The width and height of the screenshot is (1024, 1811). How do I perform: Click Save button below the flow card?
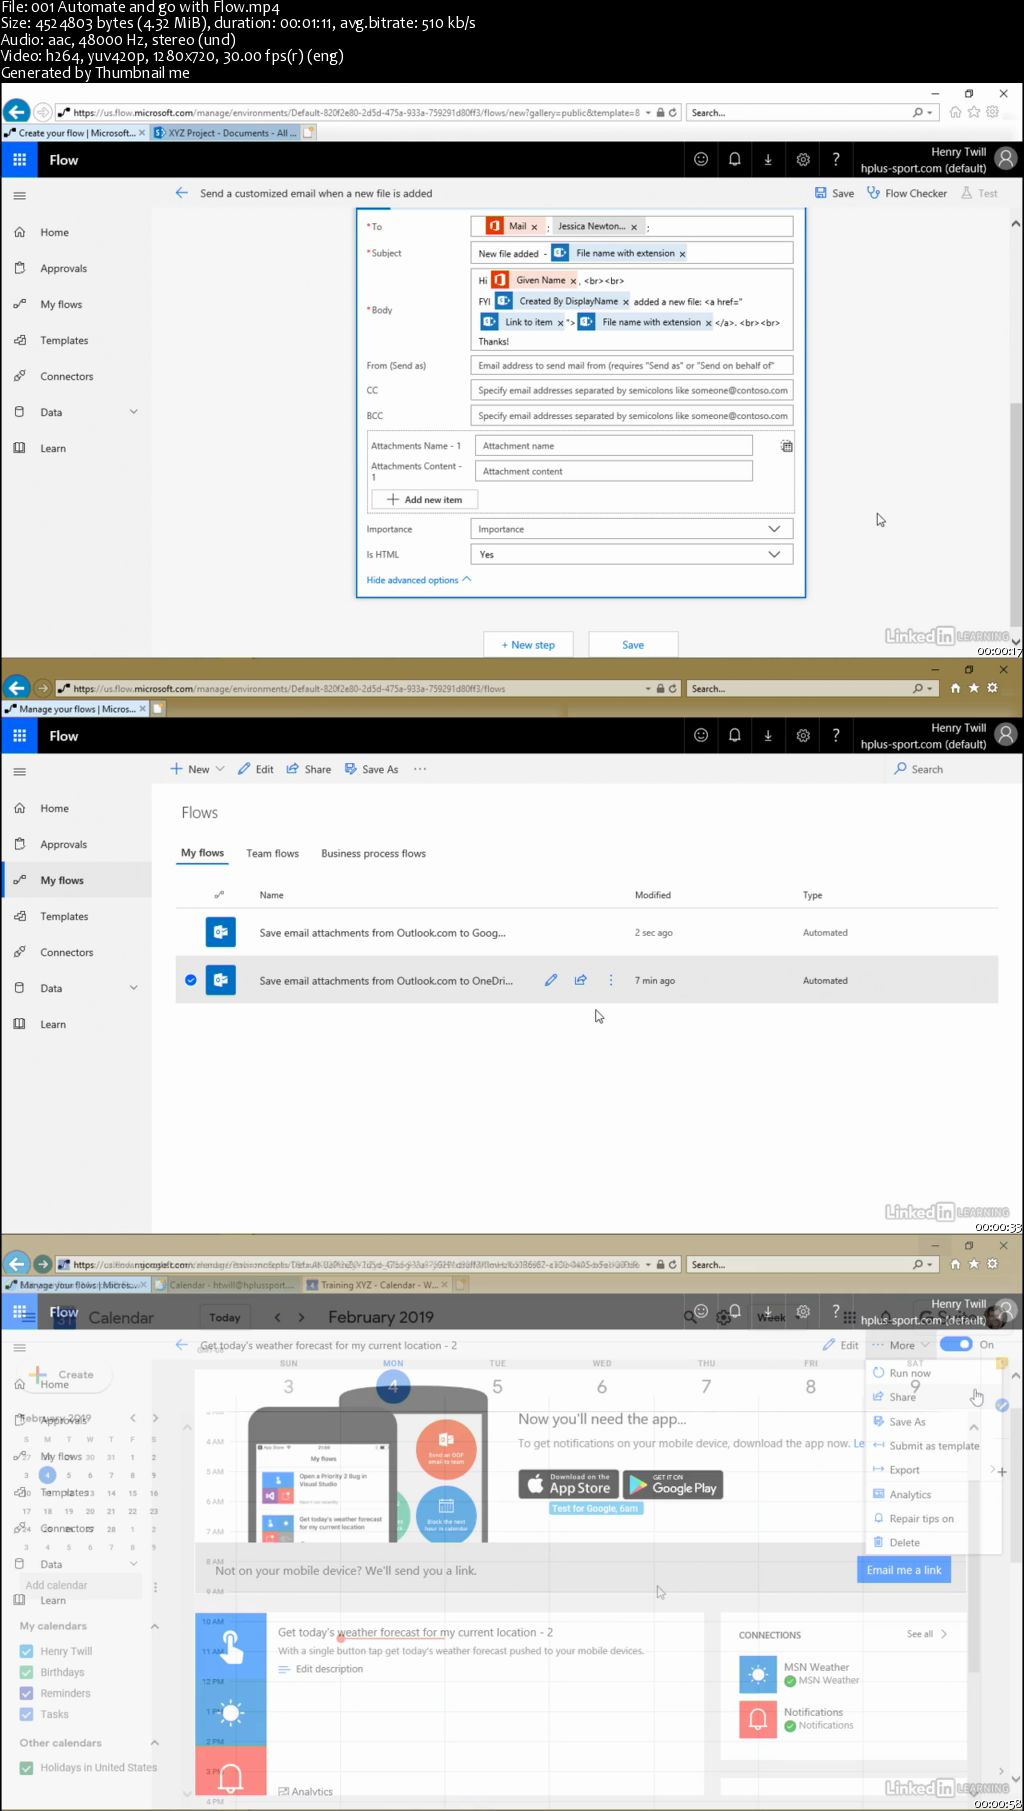pos(633,645)
